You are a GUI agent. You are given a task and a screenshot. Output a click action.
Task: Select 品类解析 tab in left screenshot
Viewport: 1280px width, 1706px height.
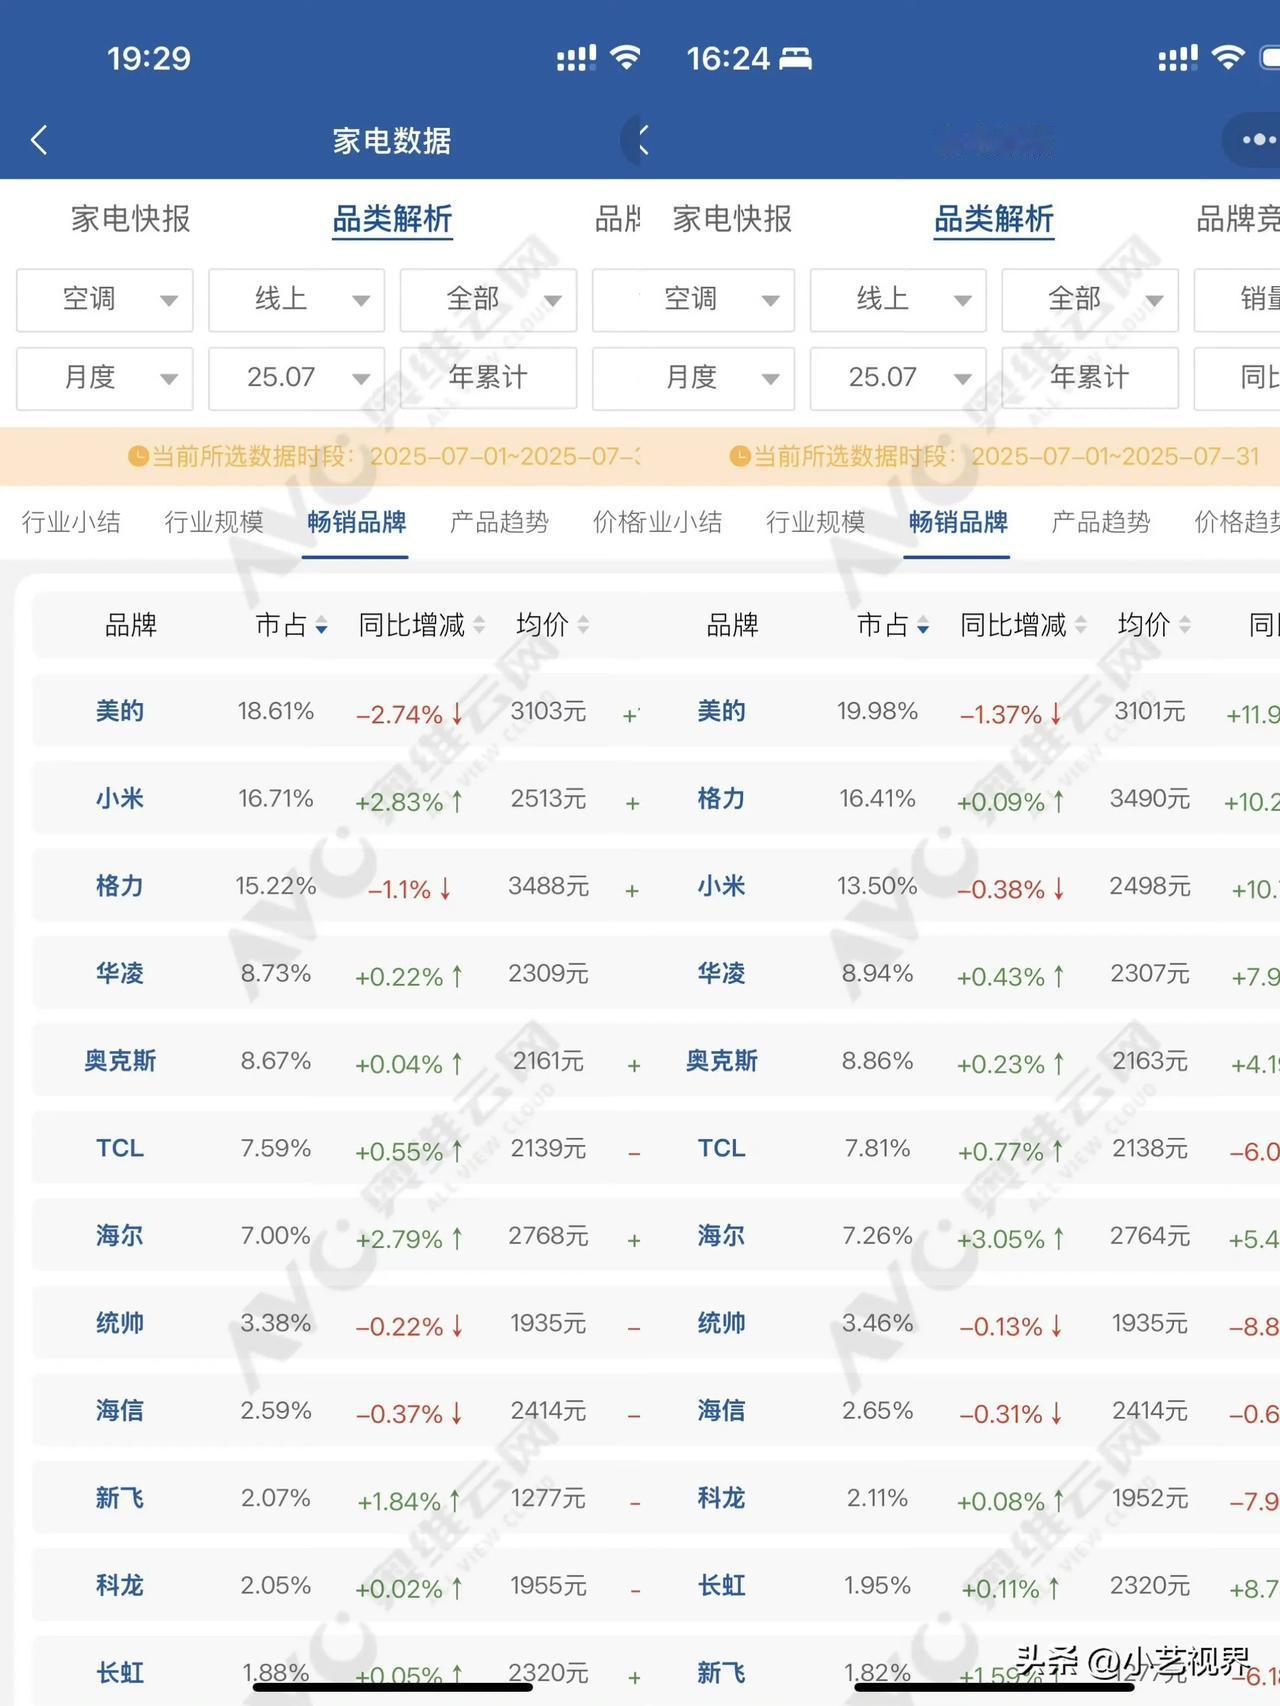(393, 219)
